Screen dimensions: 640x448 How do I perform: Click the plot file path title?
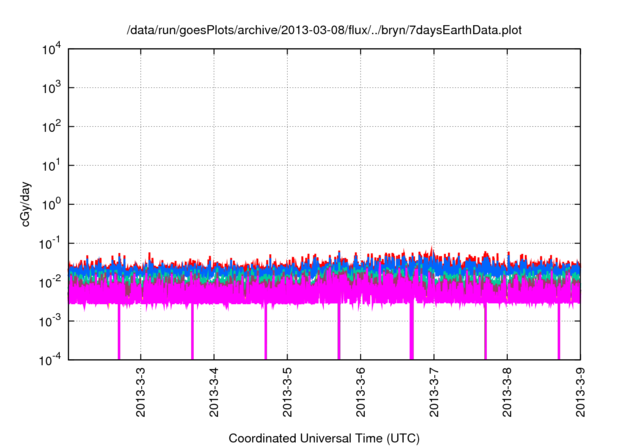click(324, 30)
